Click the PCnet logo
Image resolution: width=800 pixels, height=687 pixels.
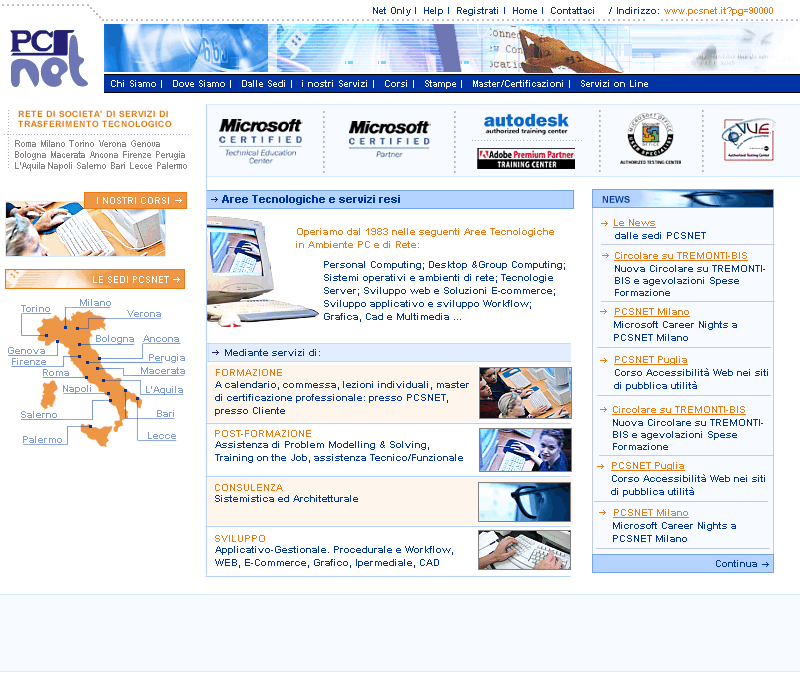[49, 58]
